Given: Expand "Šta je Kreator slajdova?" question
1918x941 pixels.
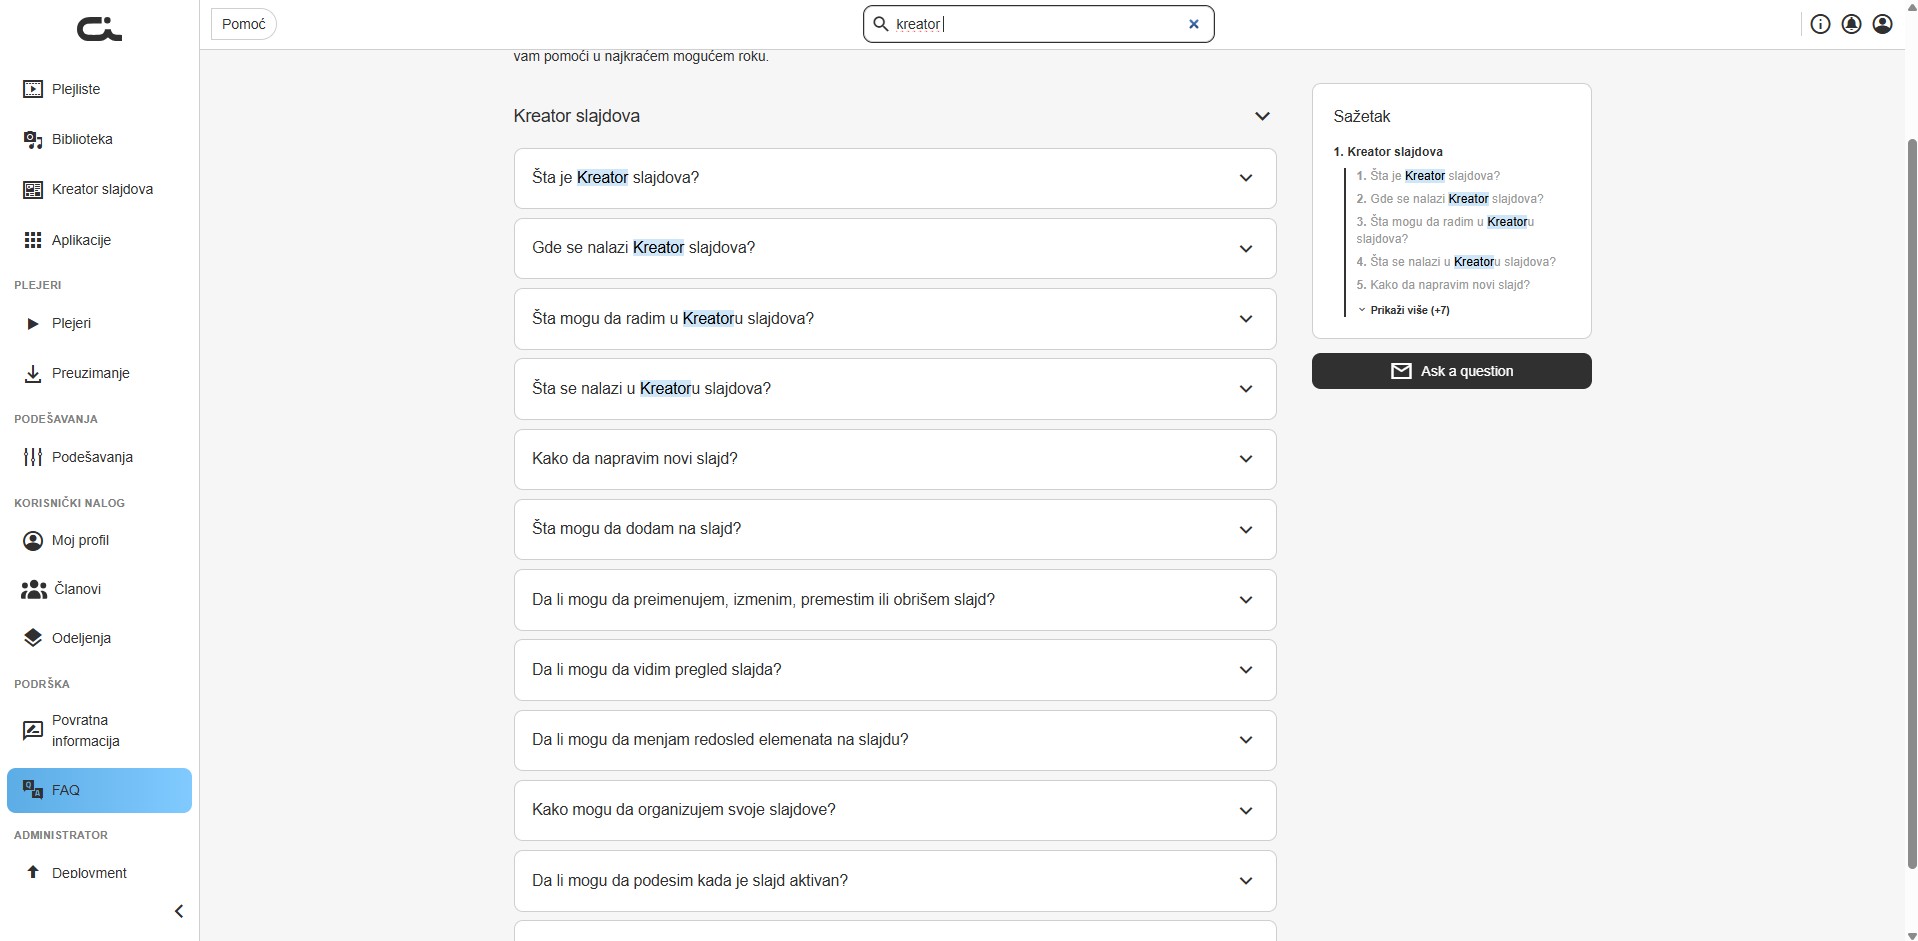Looking at the screenshot, I should pyautogui.click(x=894, y=178).
